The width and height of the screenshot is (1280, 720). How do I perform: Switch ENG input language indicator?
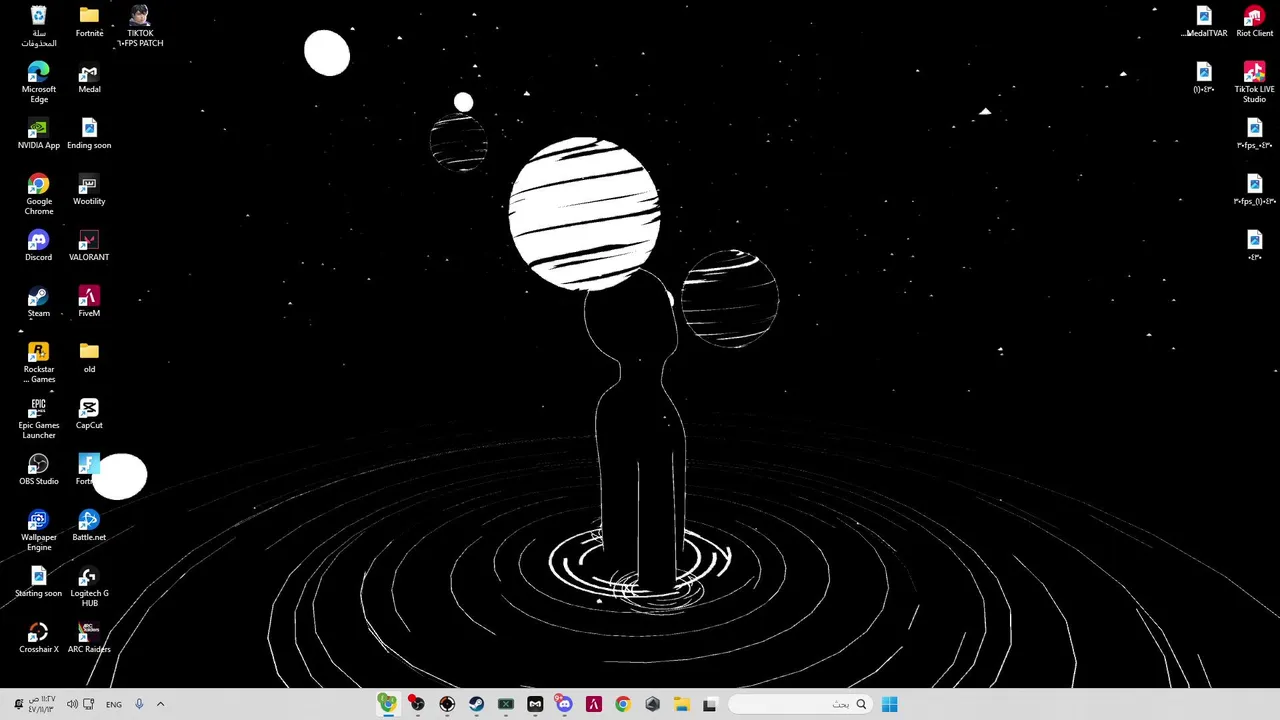pyautogui.click(x=114, y=704)
